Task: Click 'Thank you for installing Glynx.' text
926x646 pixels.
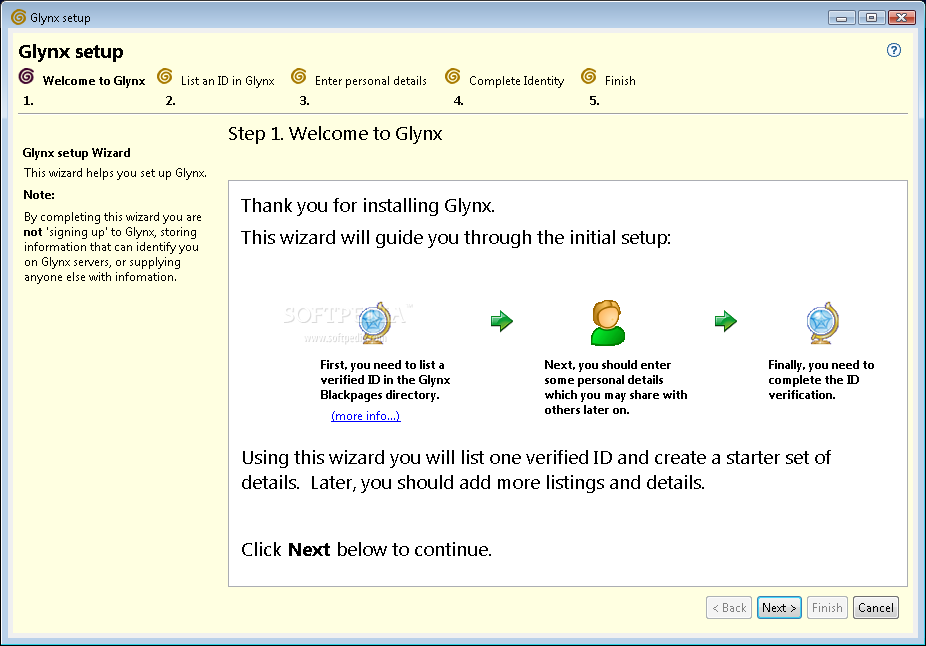Action: 368,205
